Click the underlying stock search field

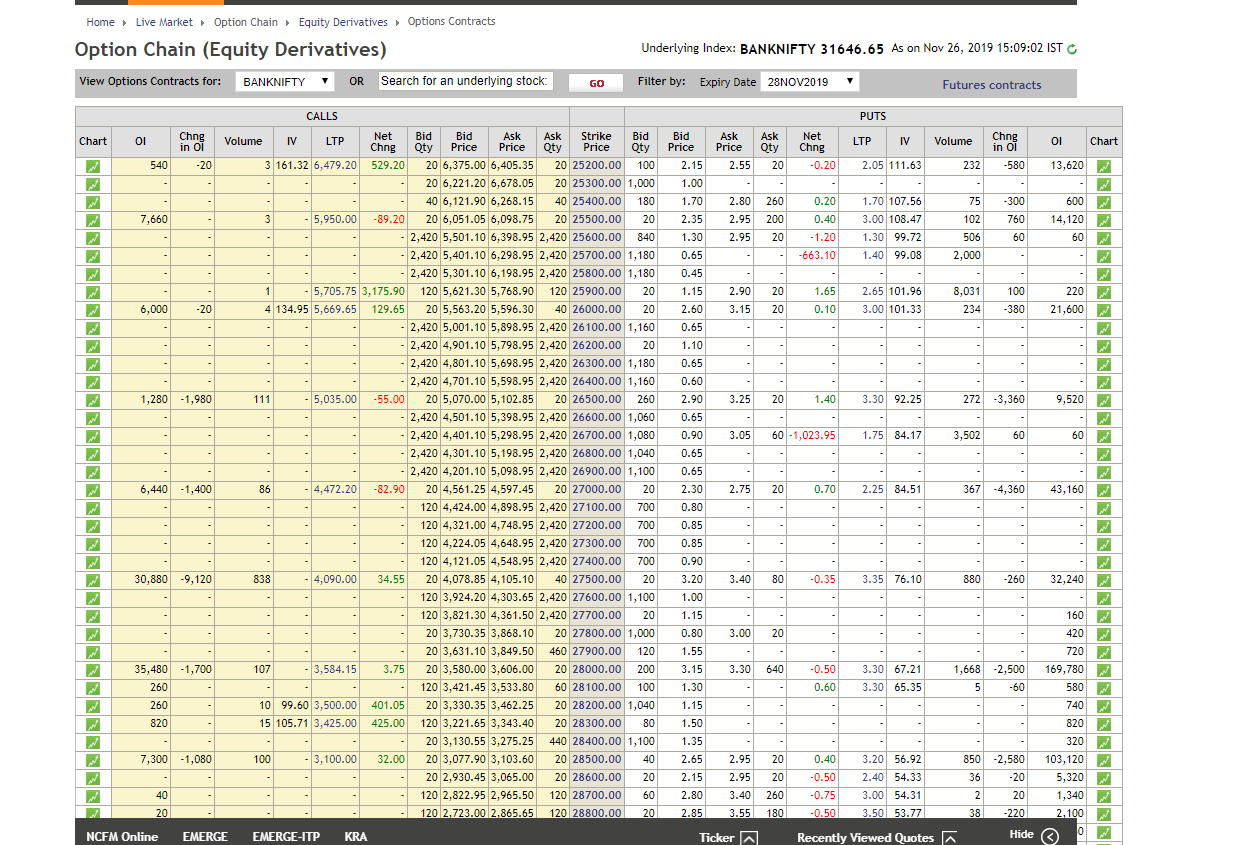pyautogui.click(x=465, y=81)
